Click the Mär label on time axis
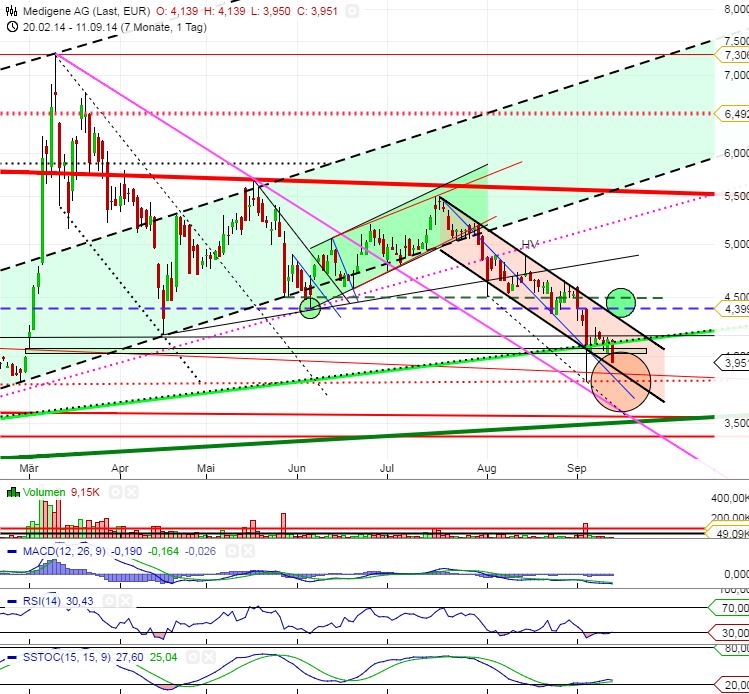The height and width of the screenshot is (694, 749). click(29, 468)
